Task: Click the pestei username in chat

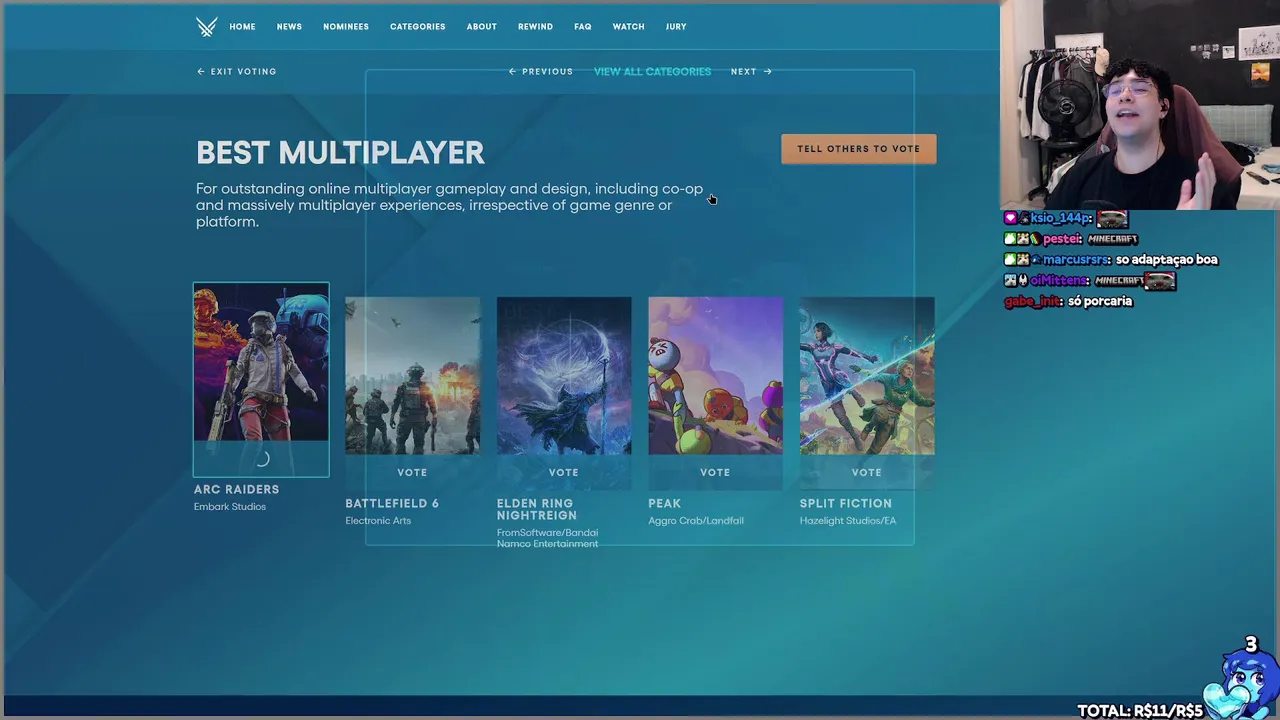Action: [1062, 239]
